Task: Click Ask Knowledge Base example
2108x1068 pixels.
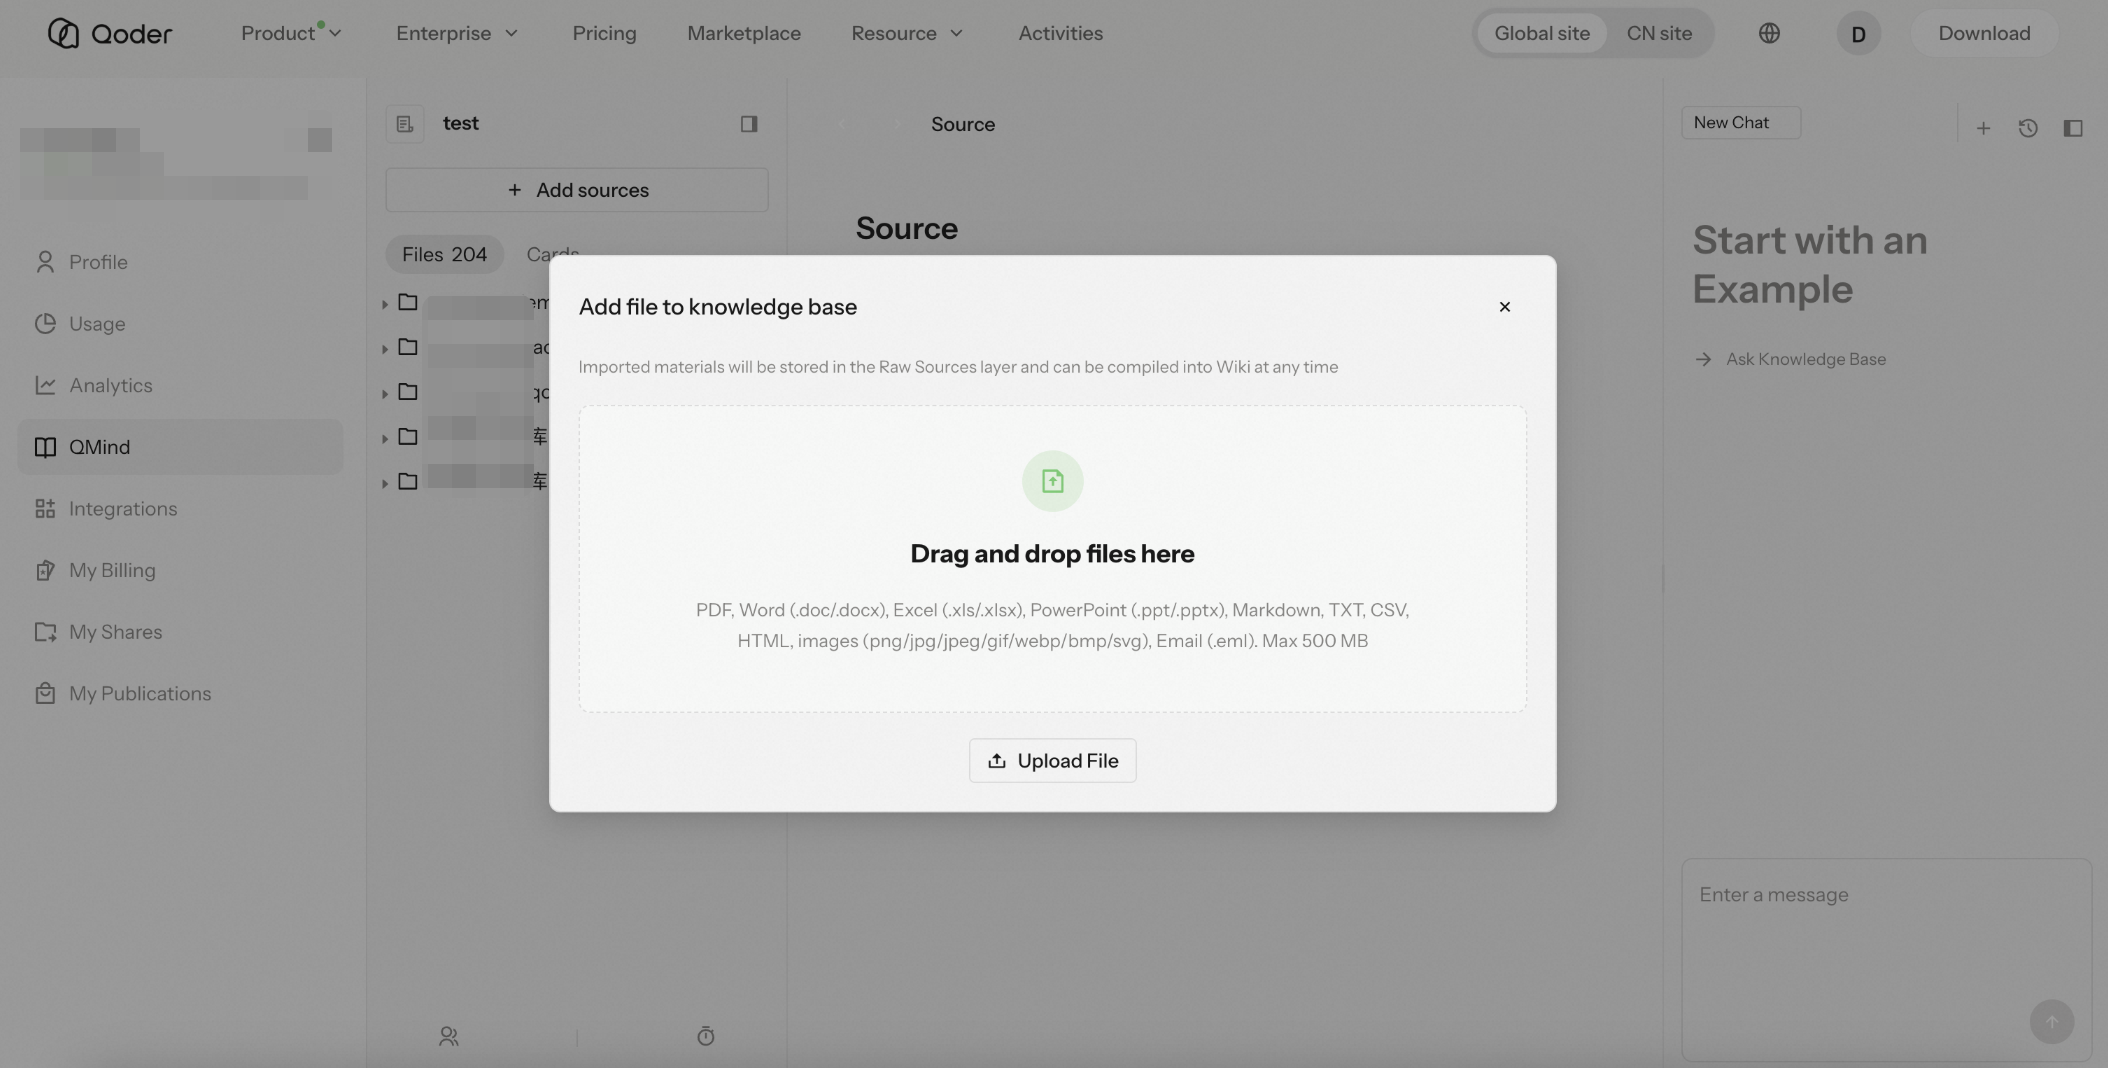Action: coord(1790,359)
